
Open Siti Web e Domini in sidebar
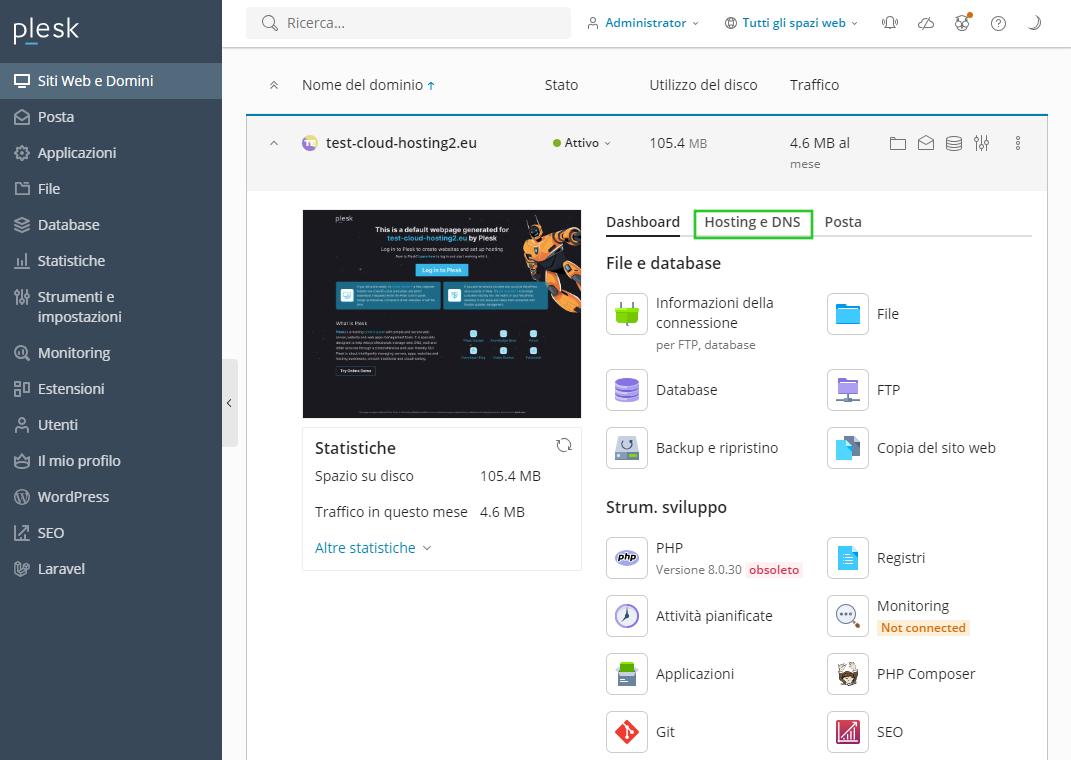pyautogui.click(x=111, y=81)
